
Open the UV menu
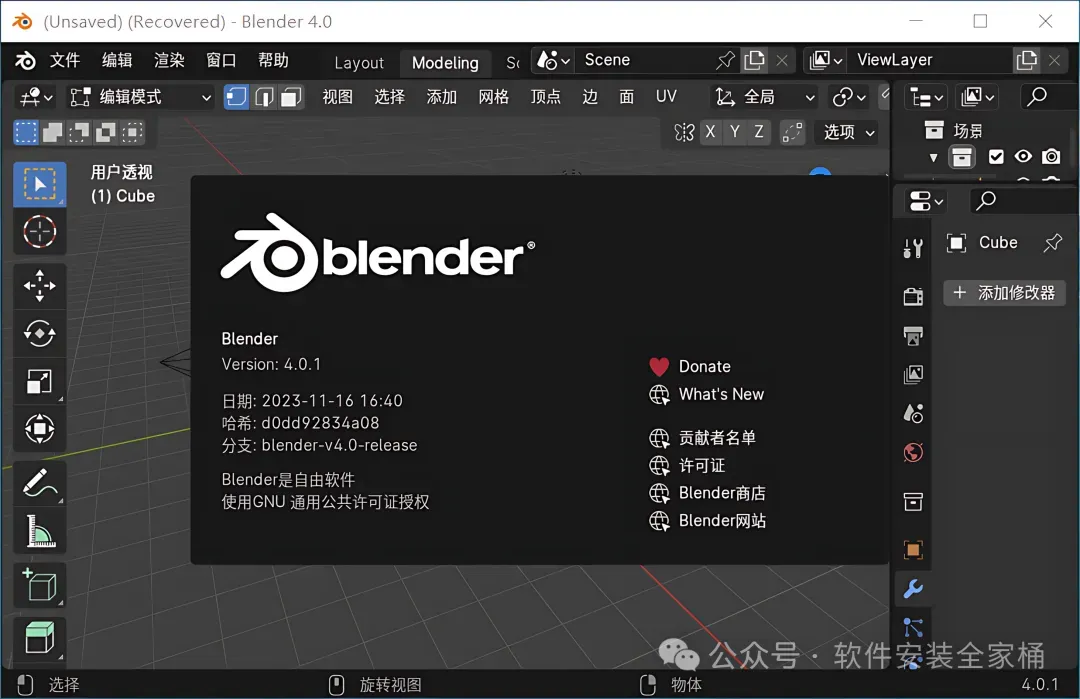click(666, 97)
